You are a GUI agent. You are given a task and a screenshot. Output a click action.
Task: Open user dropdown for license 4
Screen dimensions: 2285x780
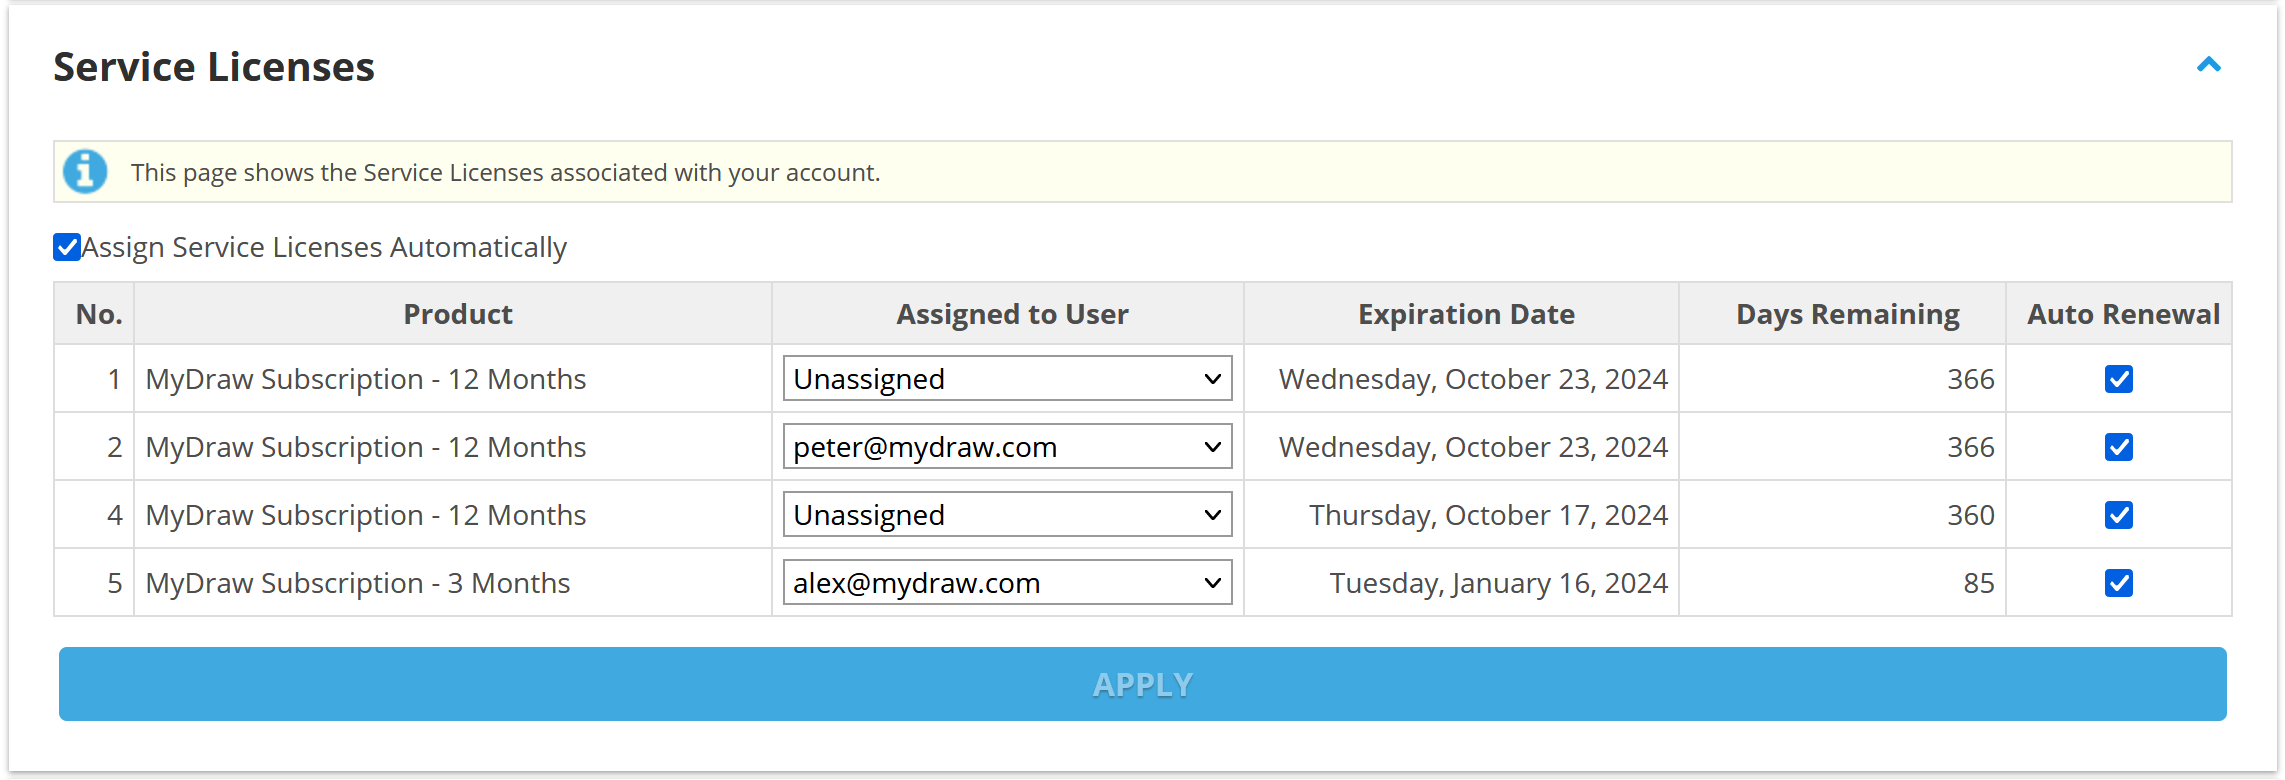coord(1007,515)
